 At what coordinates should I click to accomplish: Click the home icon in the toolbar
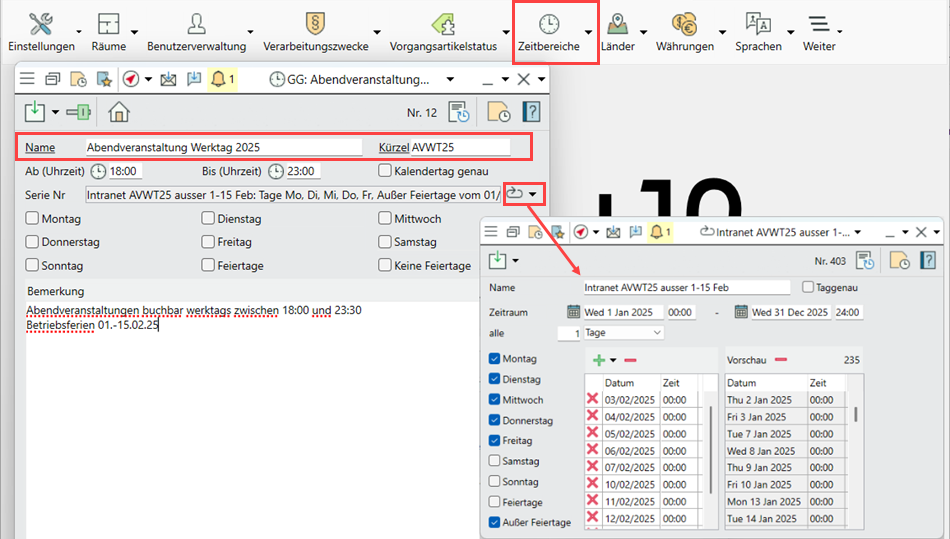click(120, 112)
